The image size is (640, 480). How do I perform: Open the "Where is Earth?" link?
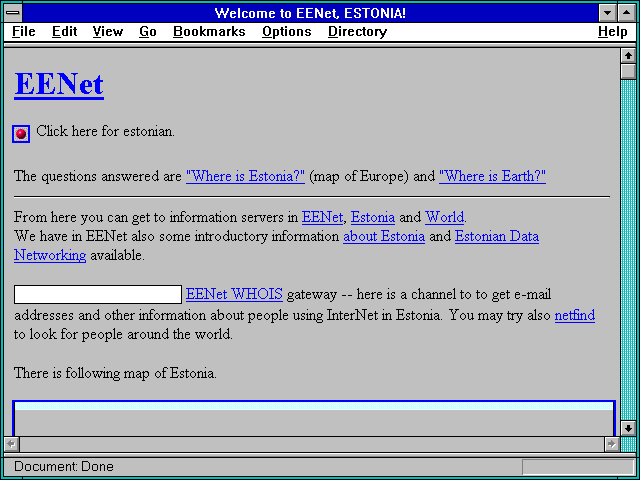point(492,176)
